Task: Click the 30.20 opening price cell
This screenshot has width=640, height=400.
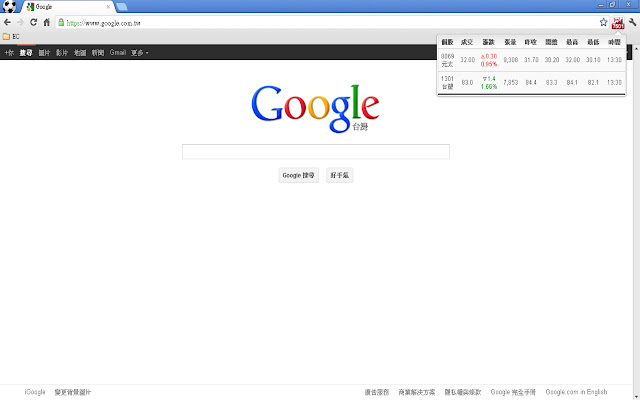Action: click(552, 60)
